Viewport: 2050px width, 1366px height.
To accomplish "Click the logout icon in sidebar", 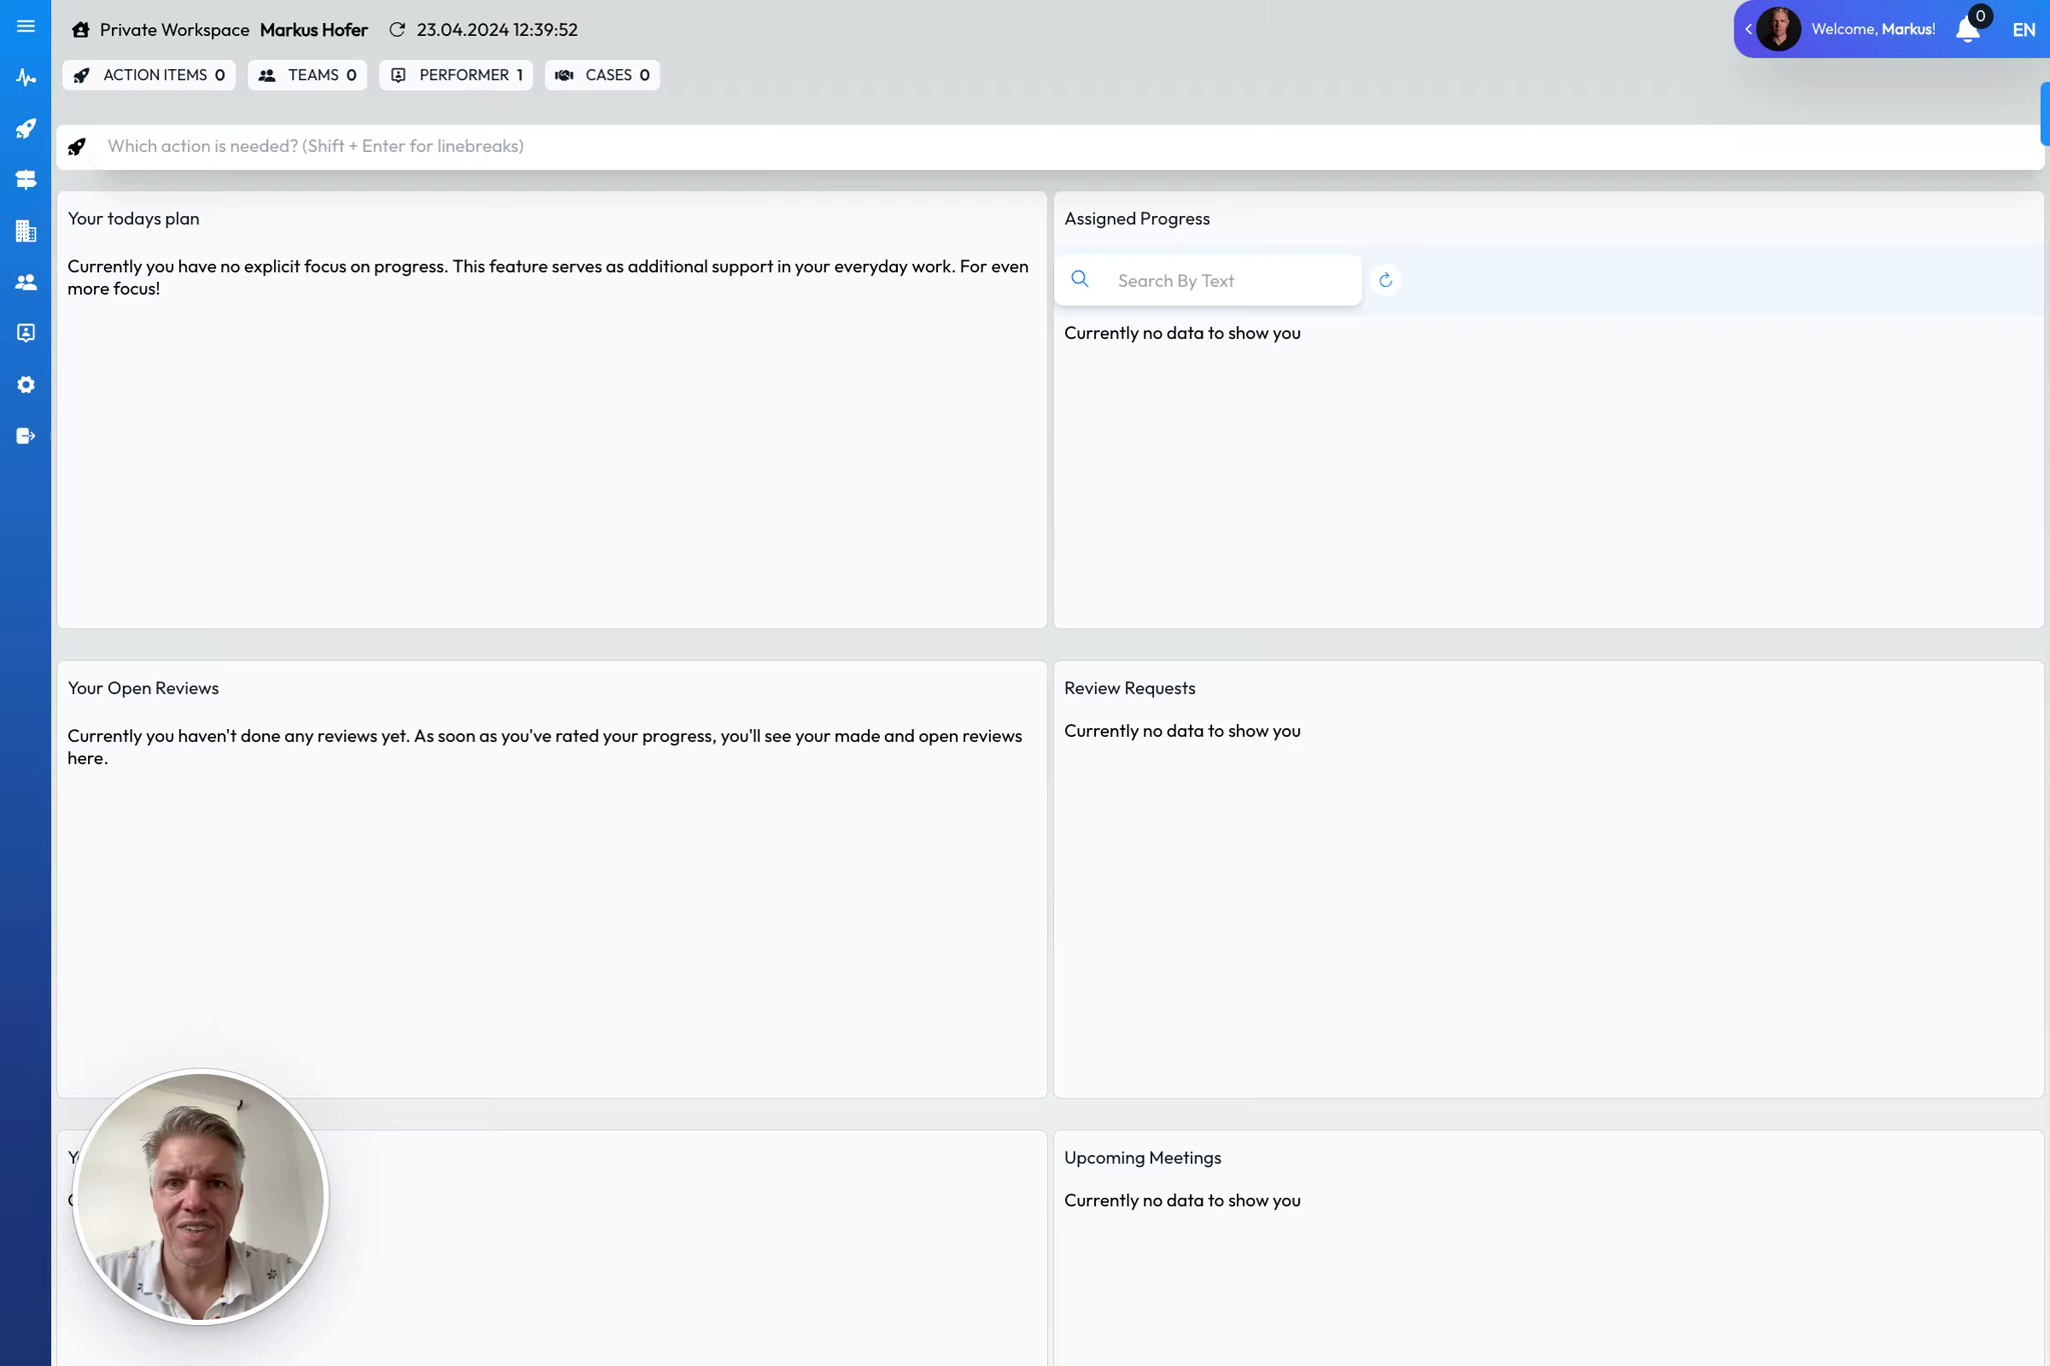I will (26, 436).
